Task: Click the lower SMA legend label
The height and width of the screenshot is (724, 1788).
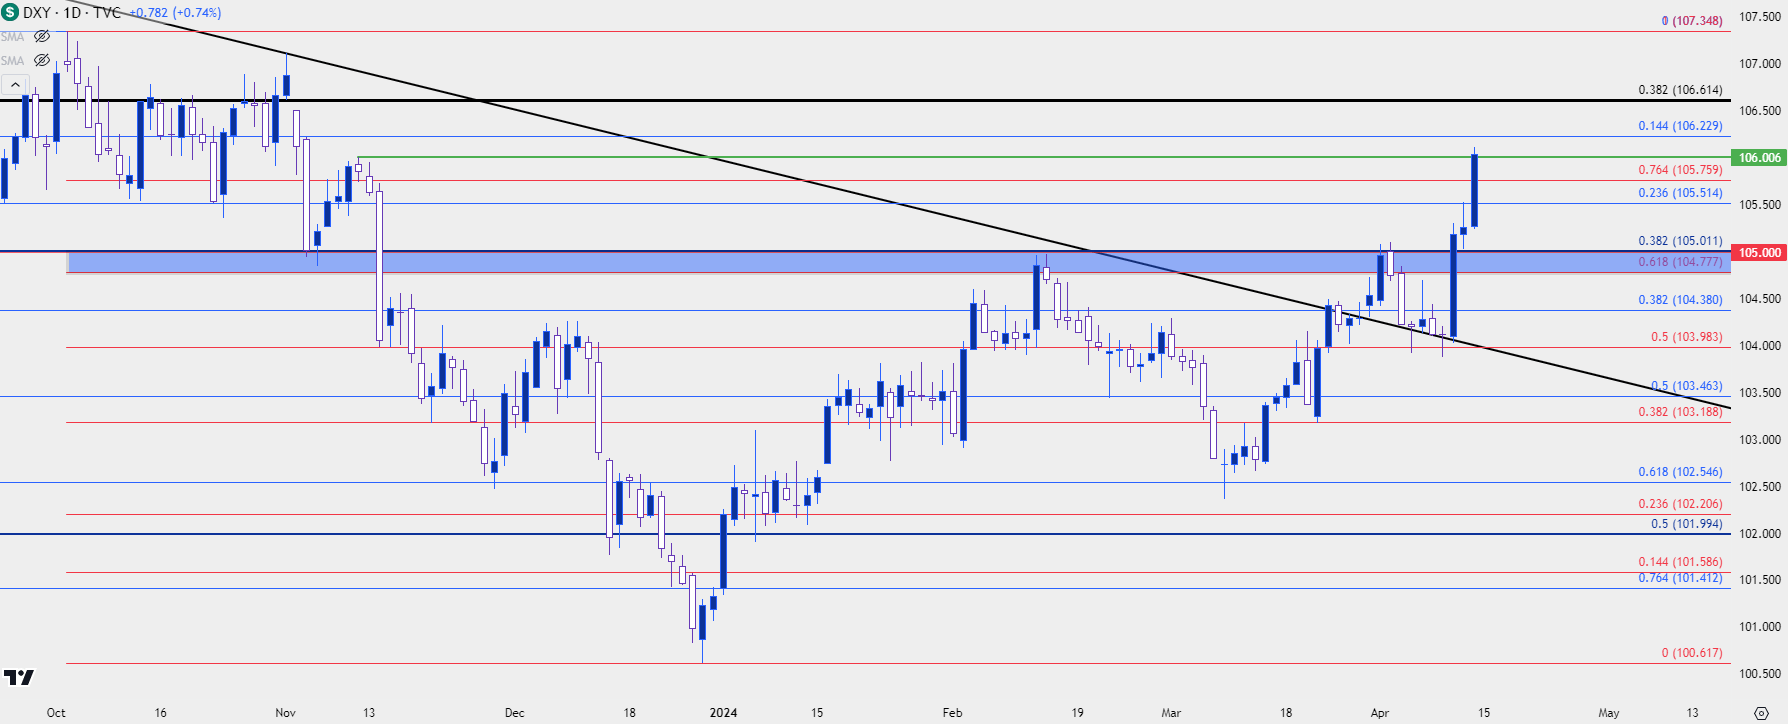Action: (x=12, y=60)
